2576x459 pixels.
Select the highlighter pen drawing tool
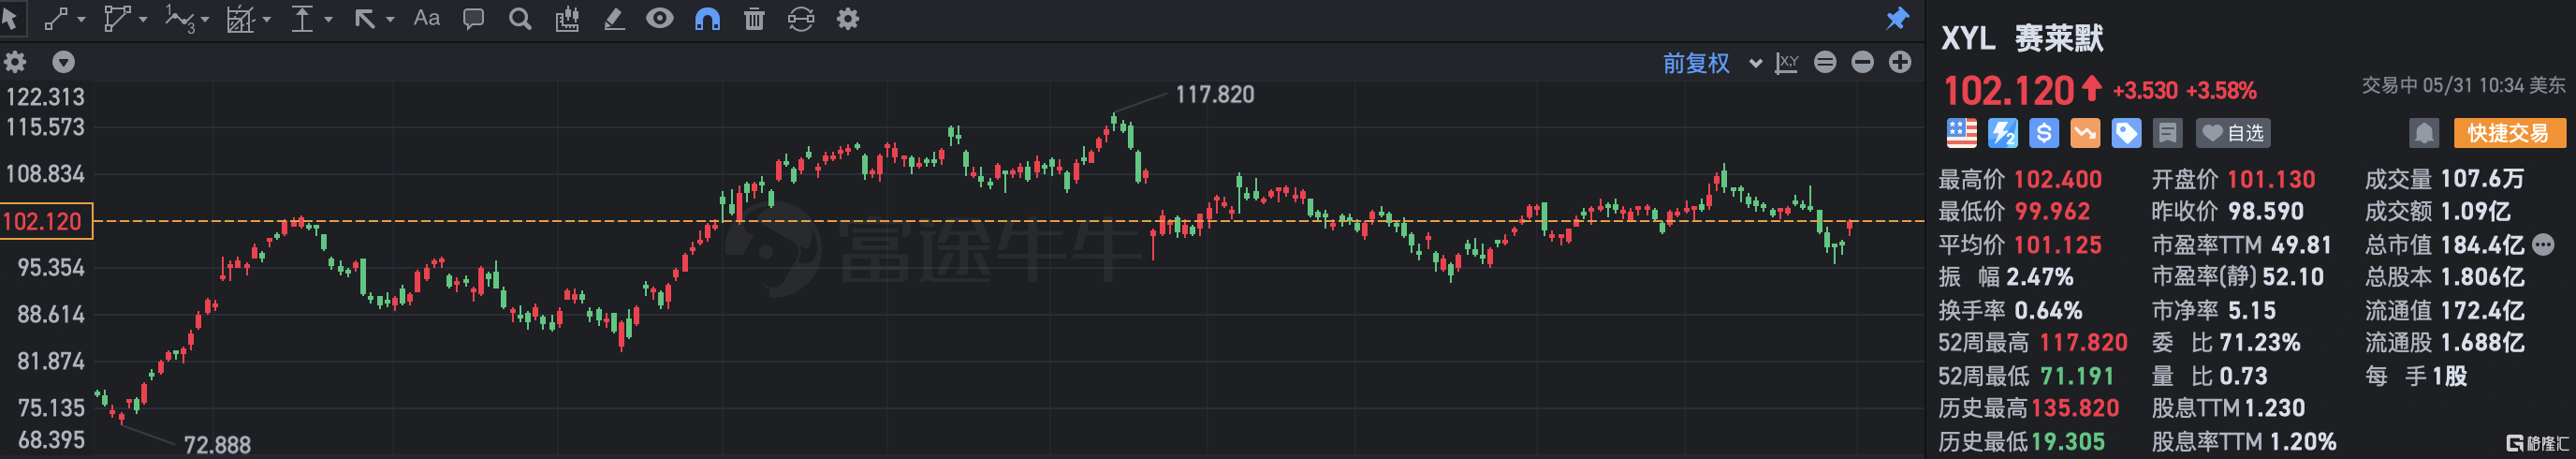(614, 18)
